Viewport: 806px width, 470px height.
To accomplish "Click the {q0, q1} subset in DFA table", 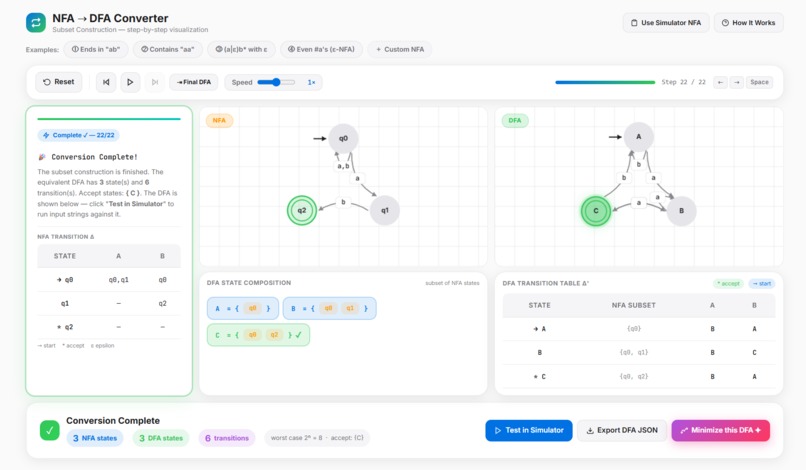I will click(x=634, y=353).
